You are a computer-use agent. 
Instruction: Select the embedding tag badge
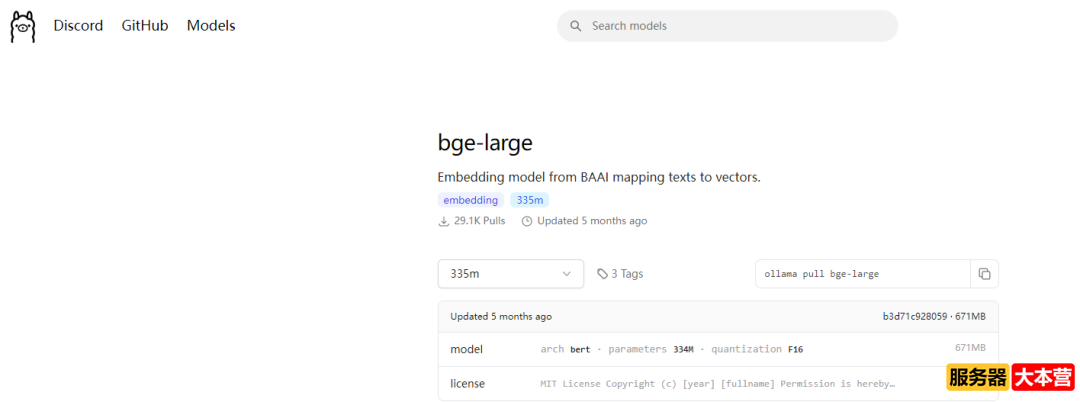pos(470,200)
